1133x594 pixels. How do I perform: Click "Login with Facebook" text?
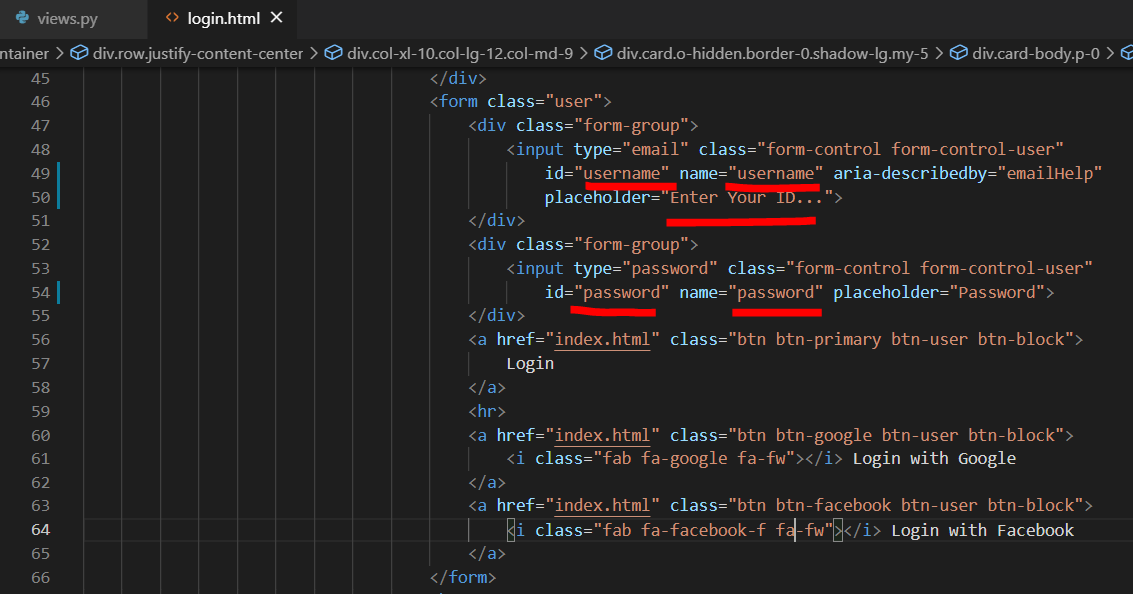click(983, 530)
